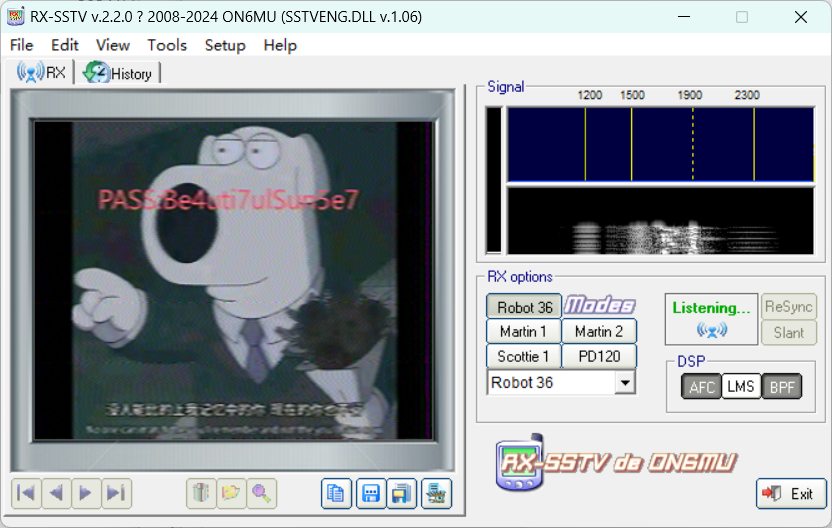Click the single floppy disk save icon
This screenshot has width=832, height=528.
click(371, 494)
